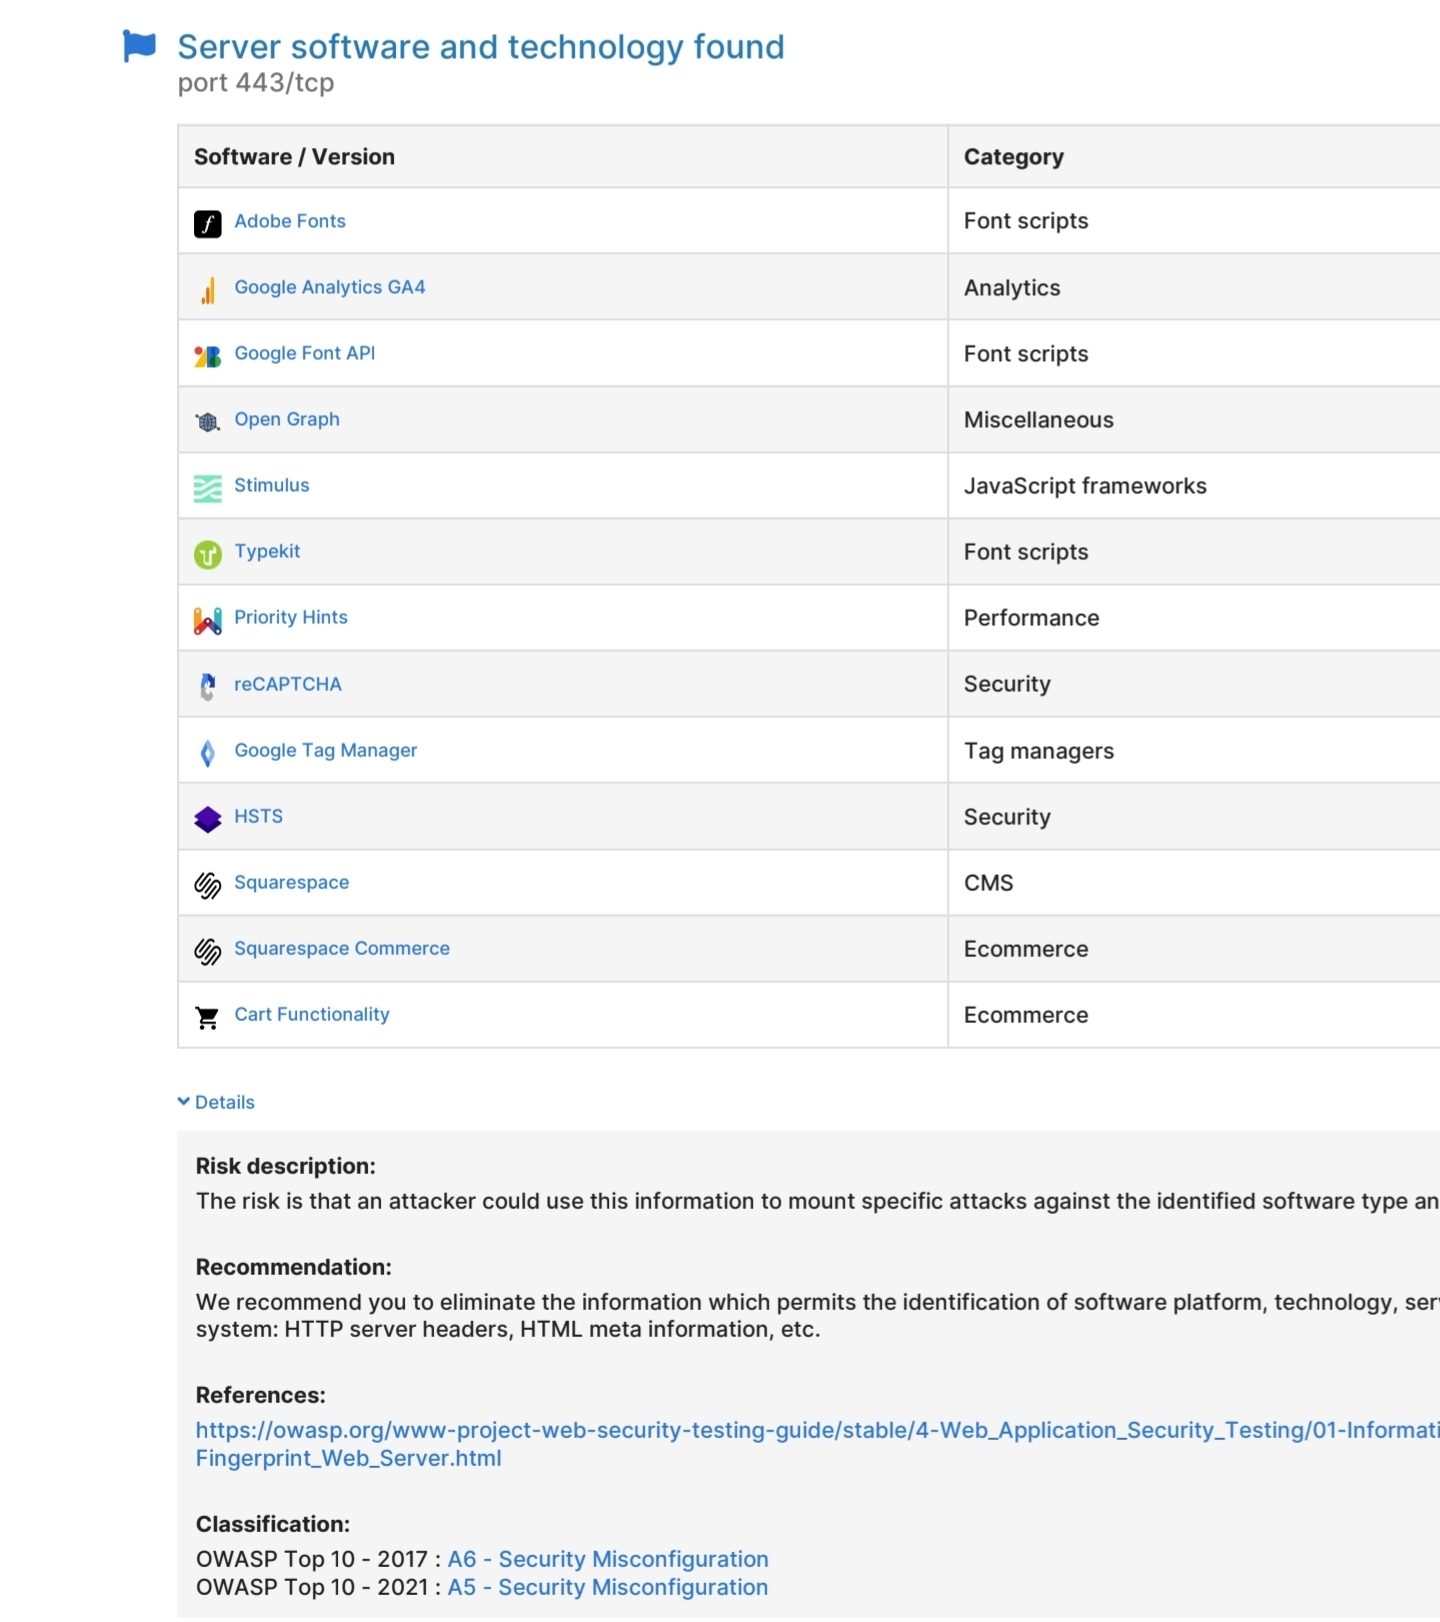Click the References label

pos(261,1395)
